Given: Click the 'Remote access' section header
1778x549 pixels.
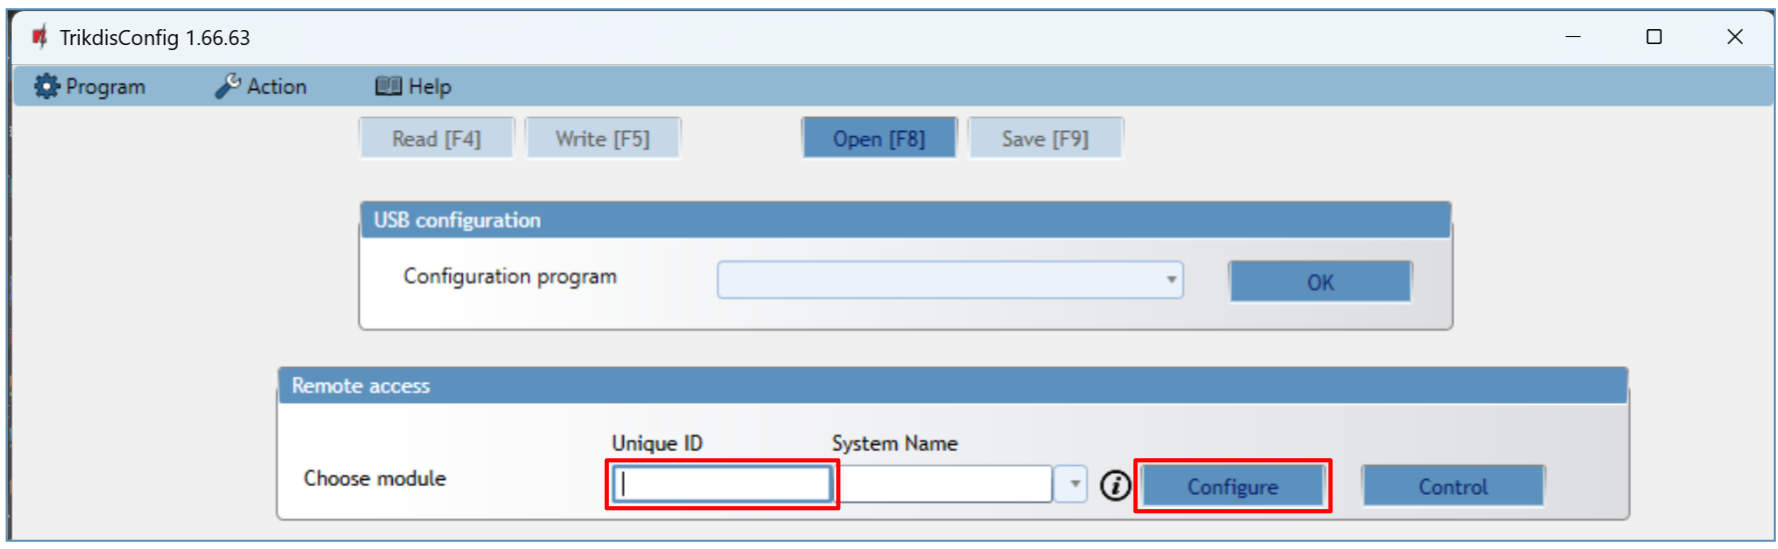Looking at the screenshot, I should (953, 386).
